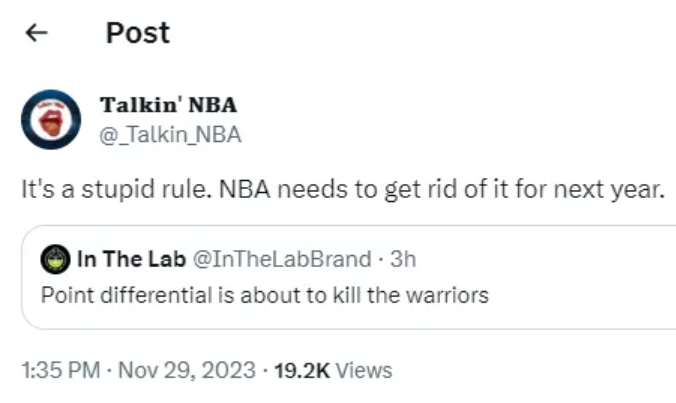
Task: Click the 19.2K view count number
Action: 302,370
